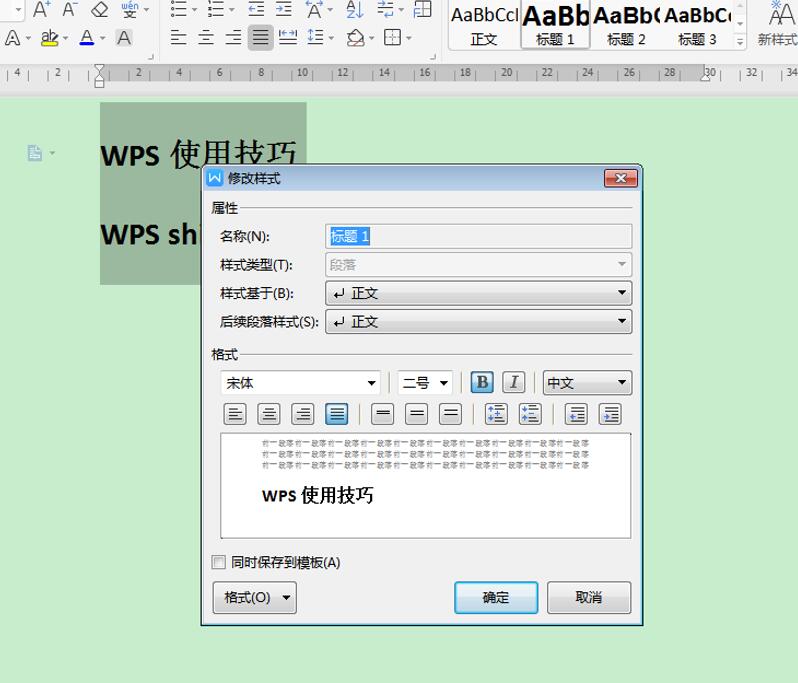Toggle justify alignment in the ribbon
The height and width of the screenshot is (683, 798).
point(261,38)
